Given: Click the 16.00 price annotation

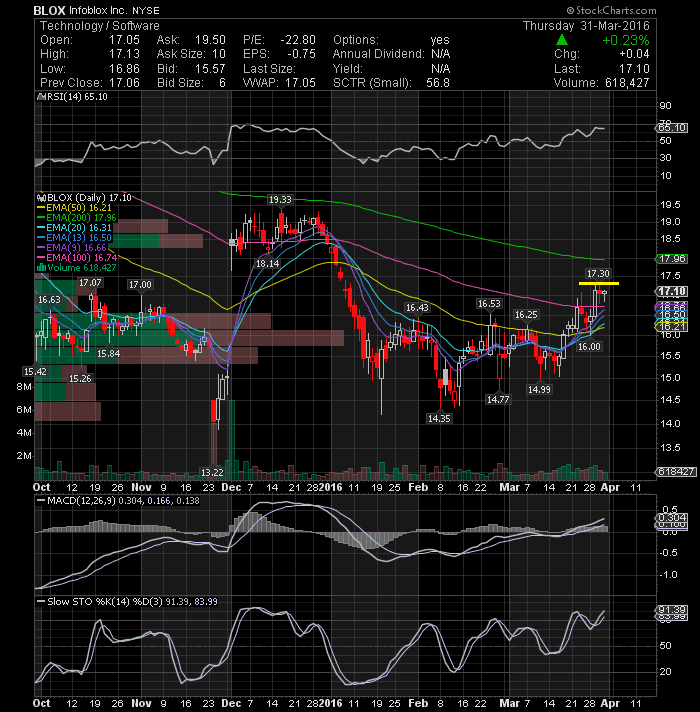Looking at the screenshot, I should coord(589,347).
